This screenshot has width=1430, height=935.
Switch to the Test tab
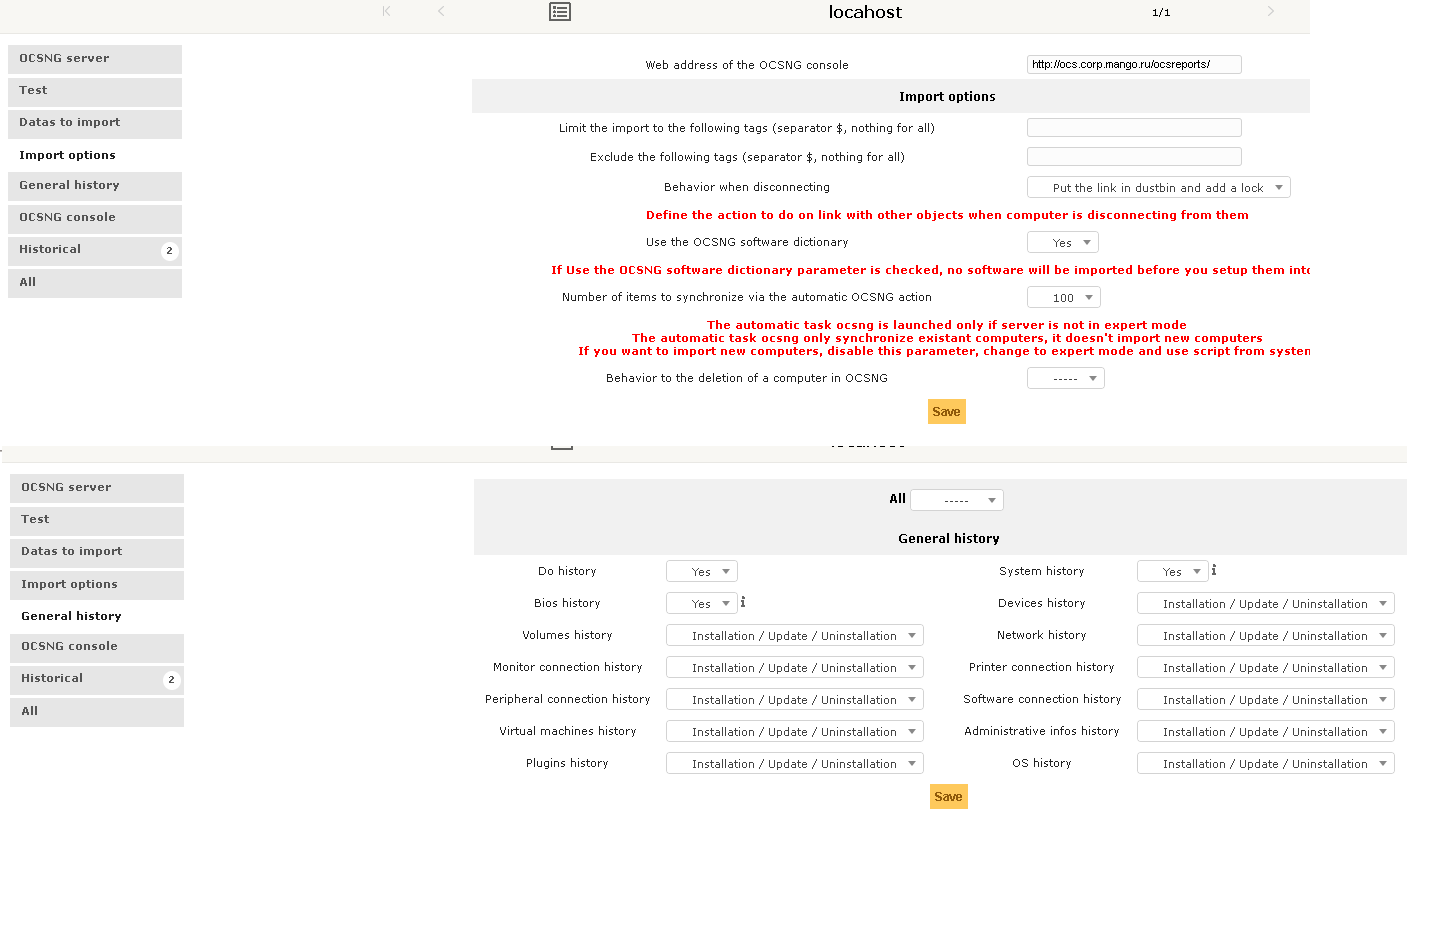(94, 91)
